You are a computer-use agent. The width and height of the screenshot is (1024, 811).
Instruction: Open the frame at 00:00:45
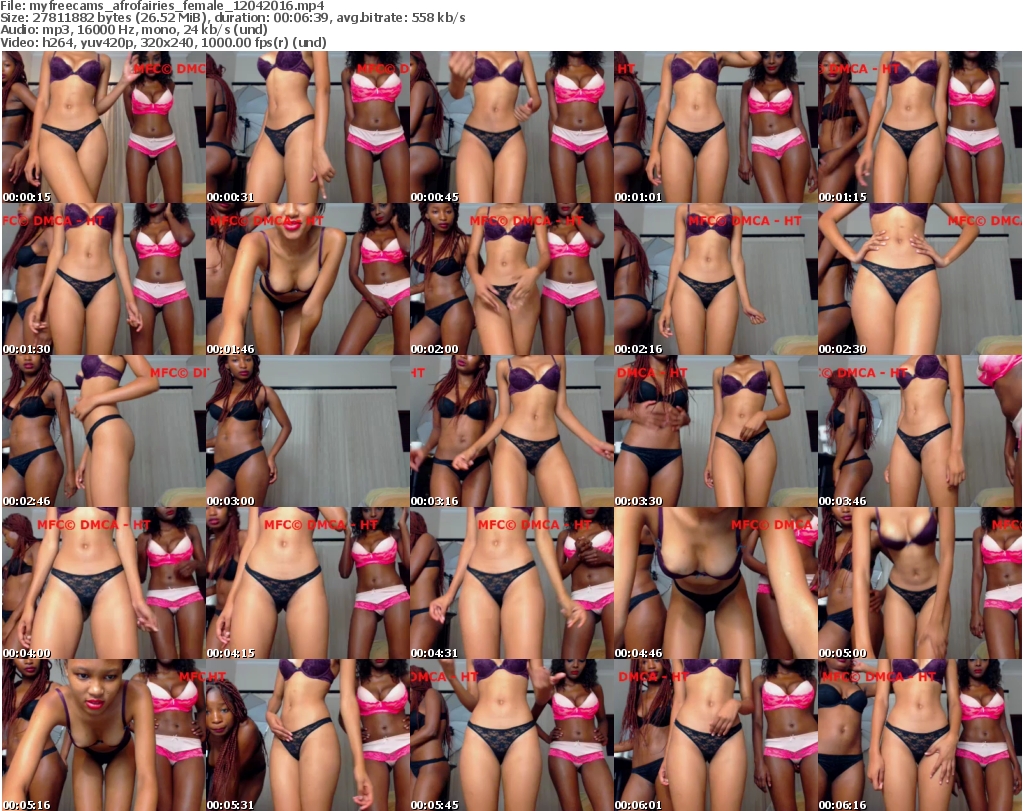tap(511, 127)
